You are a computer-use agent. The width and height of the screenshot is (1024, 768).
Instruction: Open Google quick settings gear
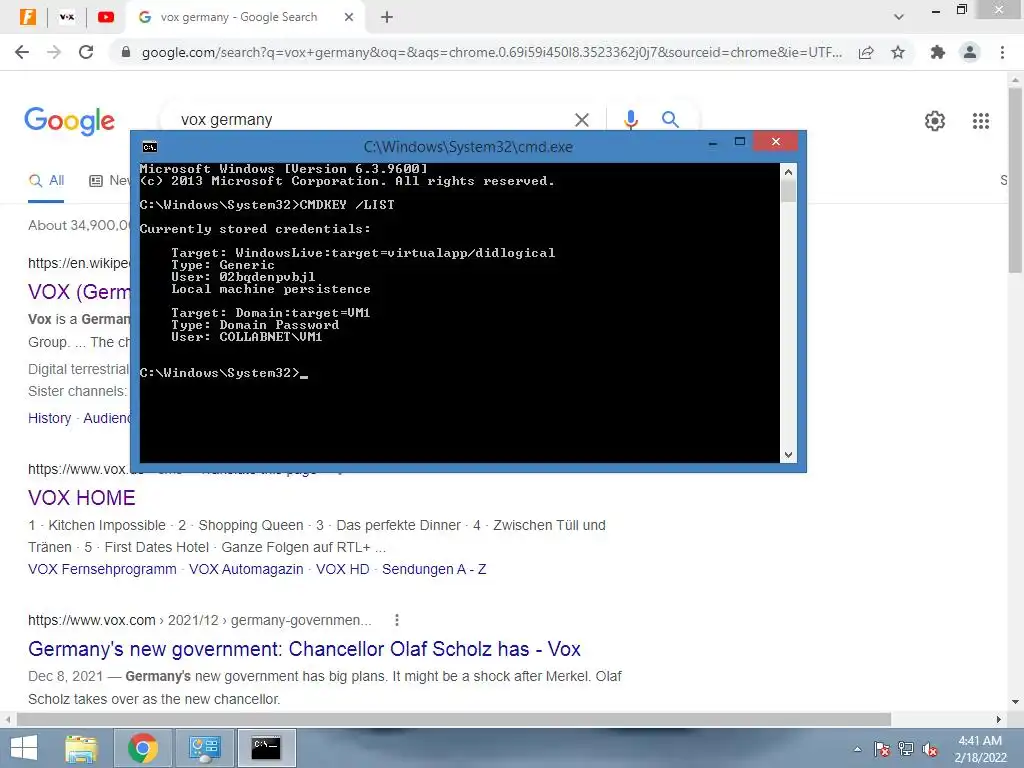point(935,121)
